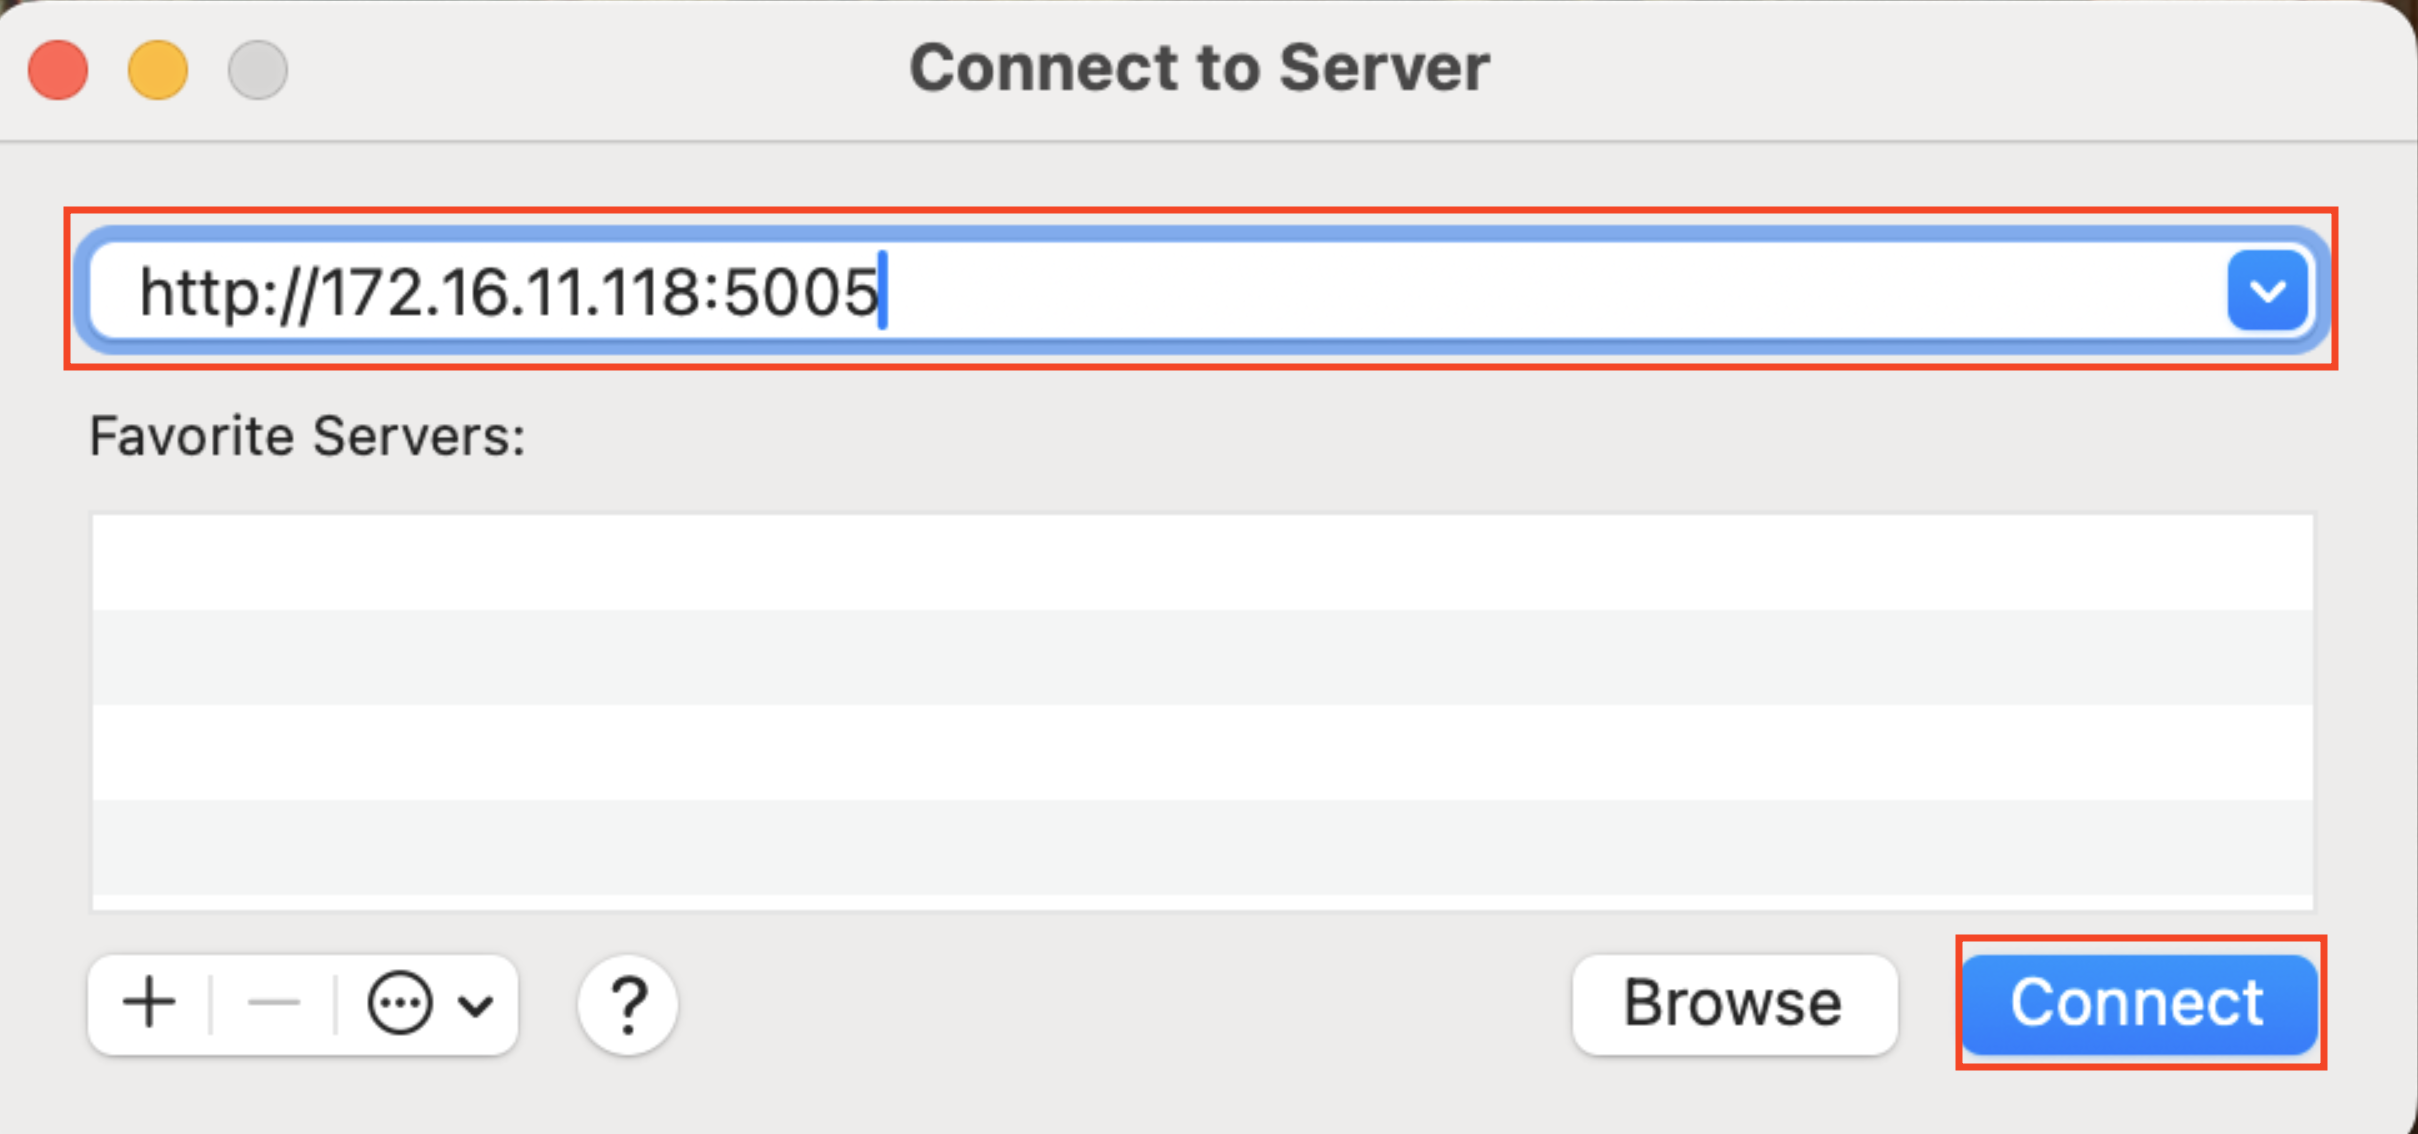The height and width of the screenshot is (1134, 2418).
Task: Minimize the window with the yellow button
Action: pos(158,70)
